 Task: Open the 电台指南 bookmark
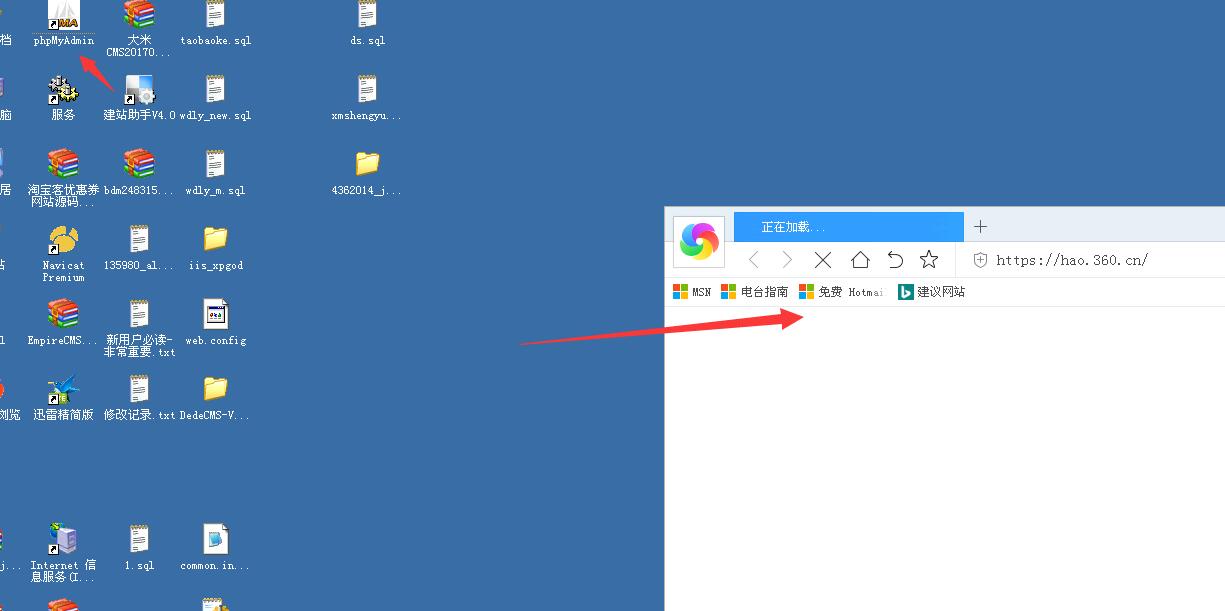[x=754, y=292]
